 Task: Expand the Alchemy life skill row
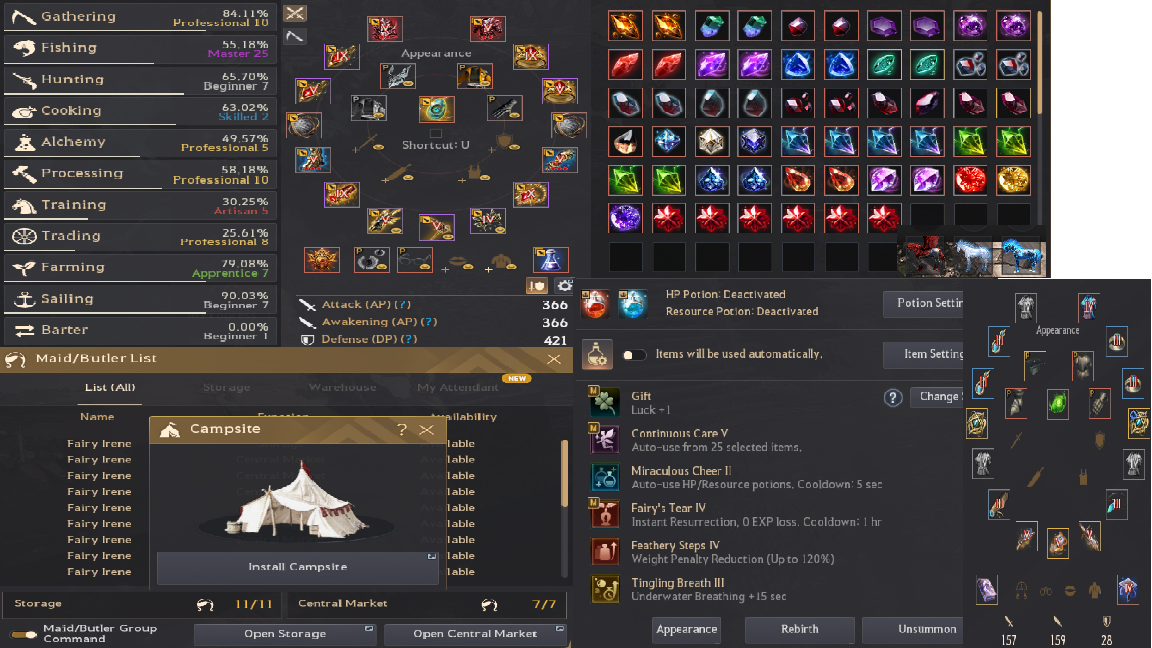140,142
